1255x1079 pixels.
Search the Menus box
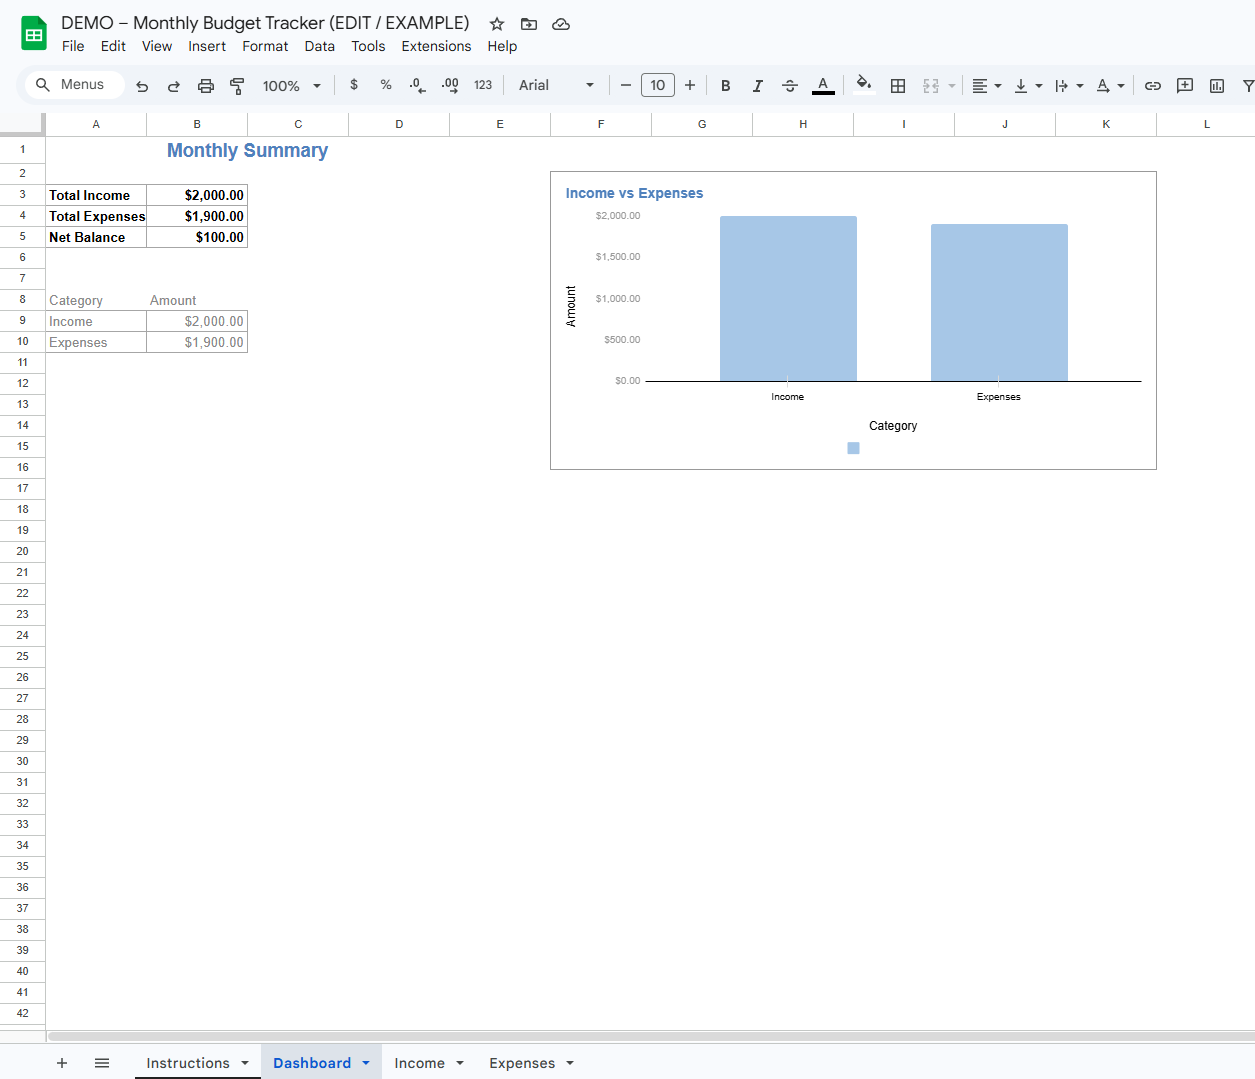[76, 85]
